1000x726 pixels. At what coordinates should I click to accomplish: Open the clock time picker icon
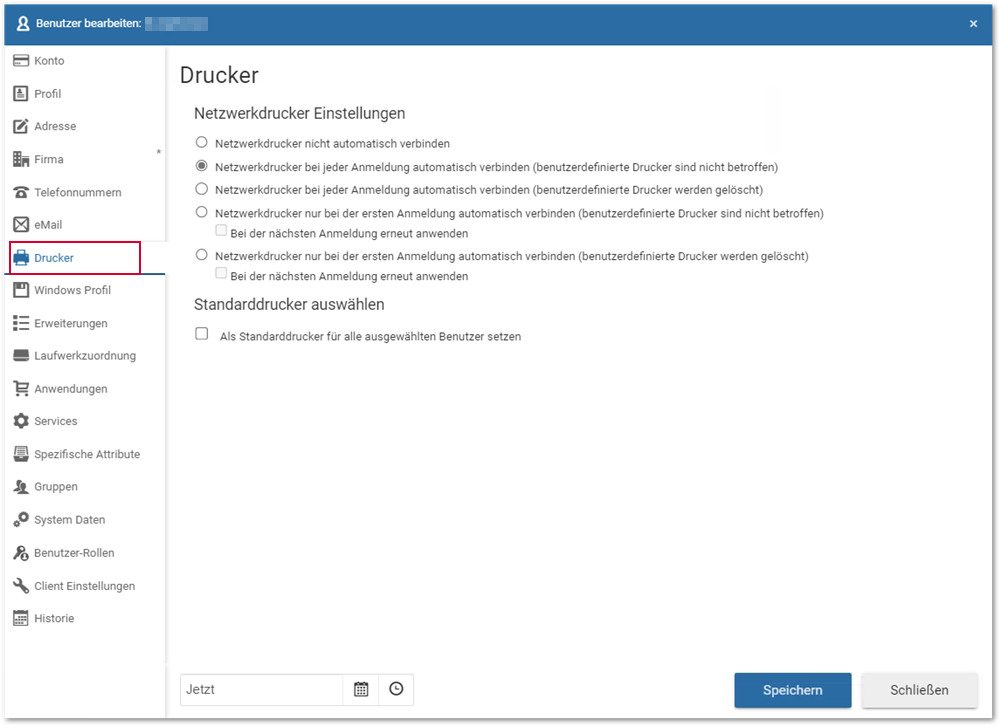click(396, 690)
